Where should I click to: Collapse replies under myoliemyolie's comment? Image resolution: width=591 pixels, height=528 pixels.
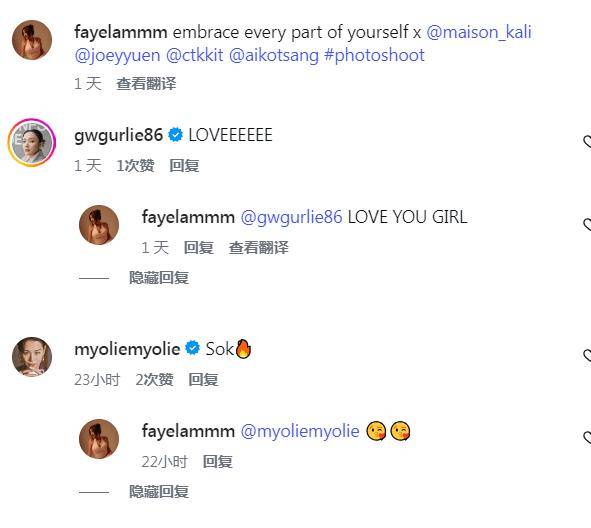159,492
